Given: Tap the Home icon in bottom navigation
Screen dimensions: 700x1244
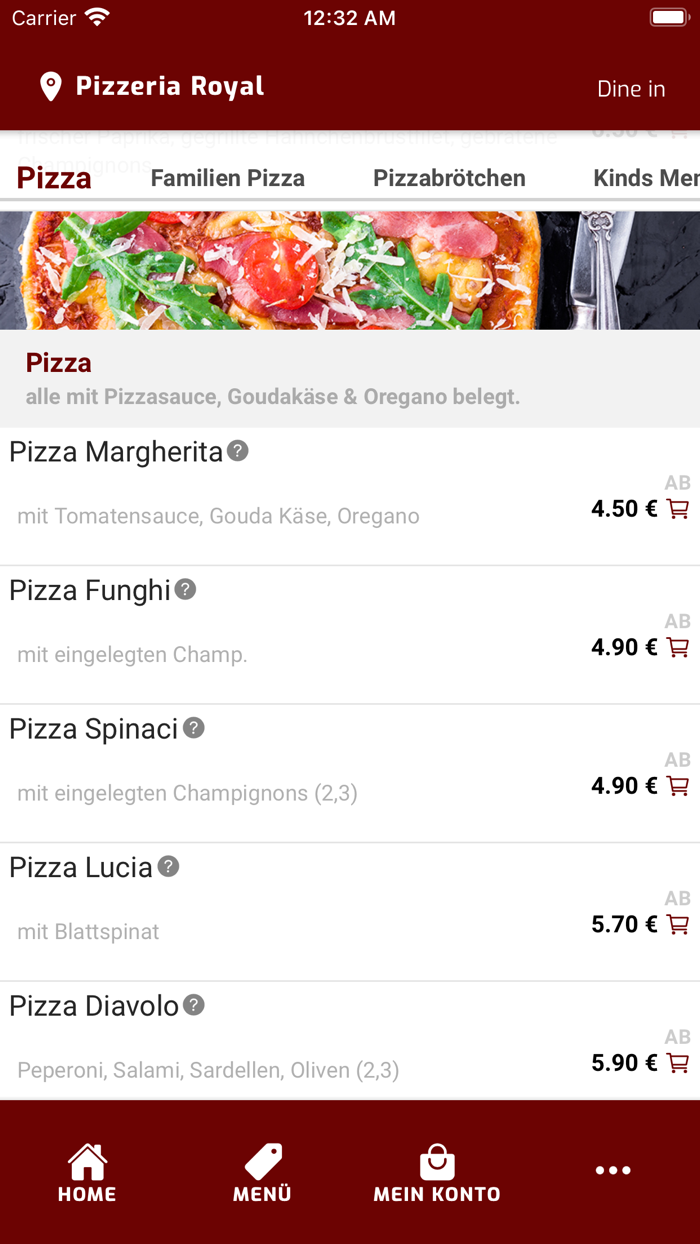Looking at the screenshot, I should coord(87,1164).
